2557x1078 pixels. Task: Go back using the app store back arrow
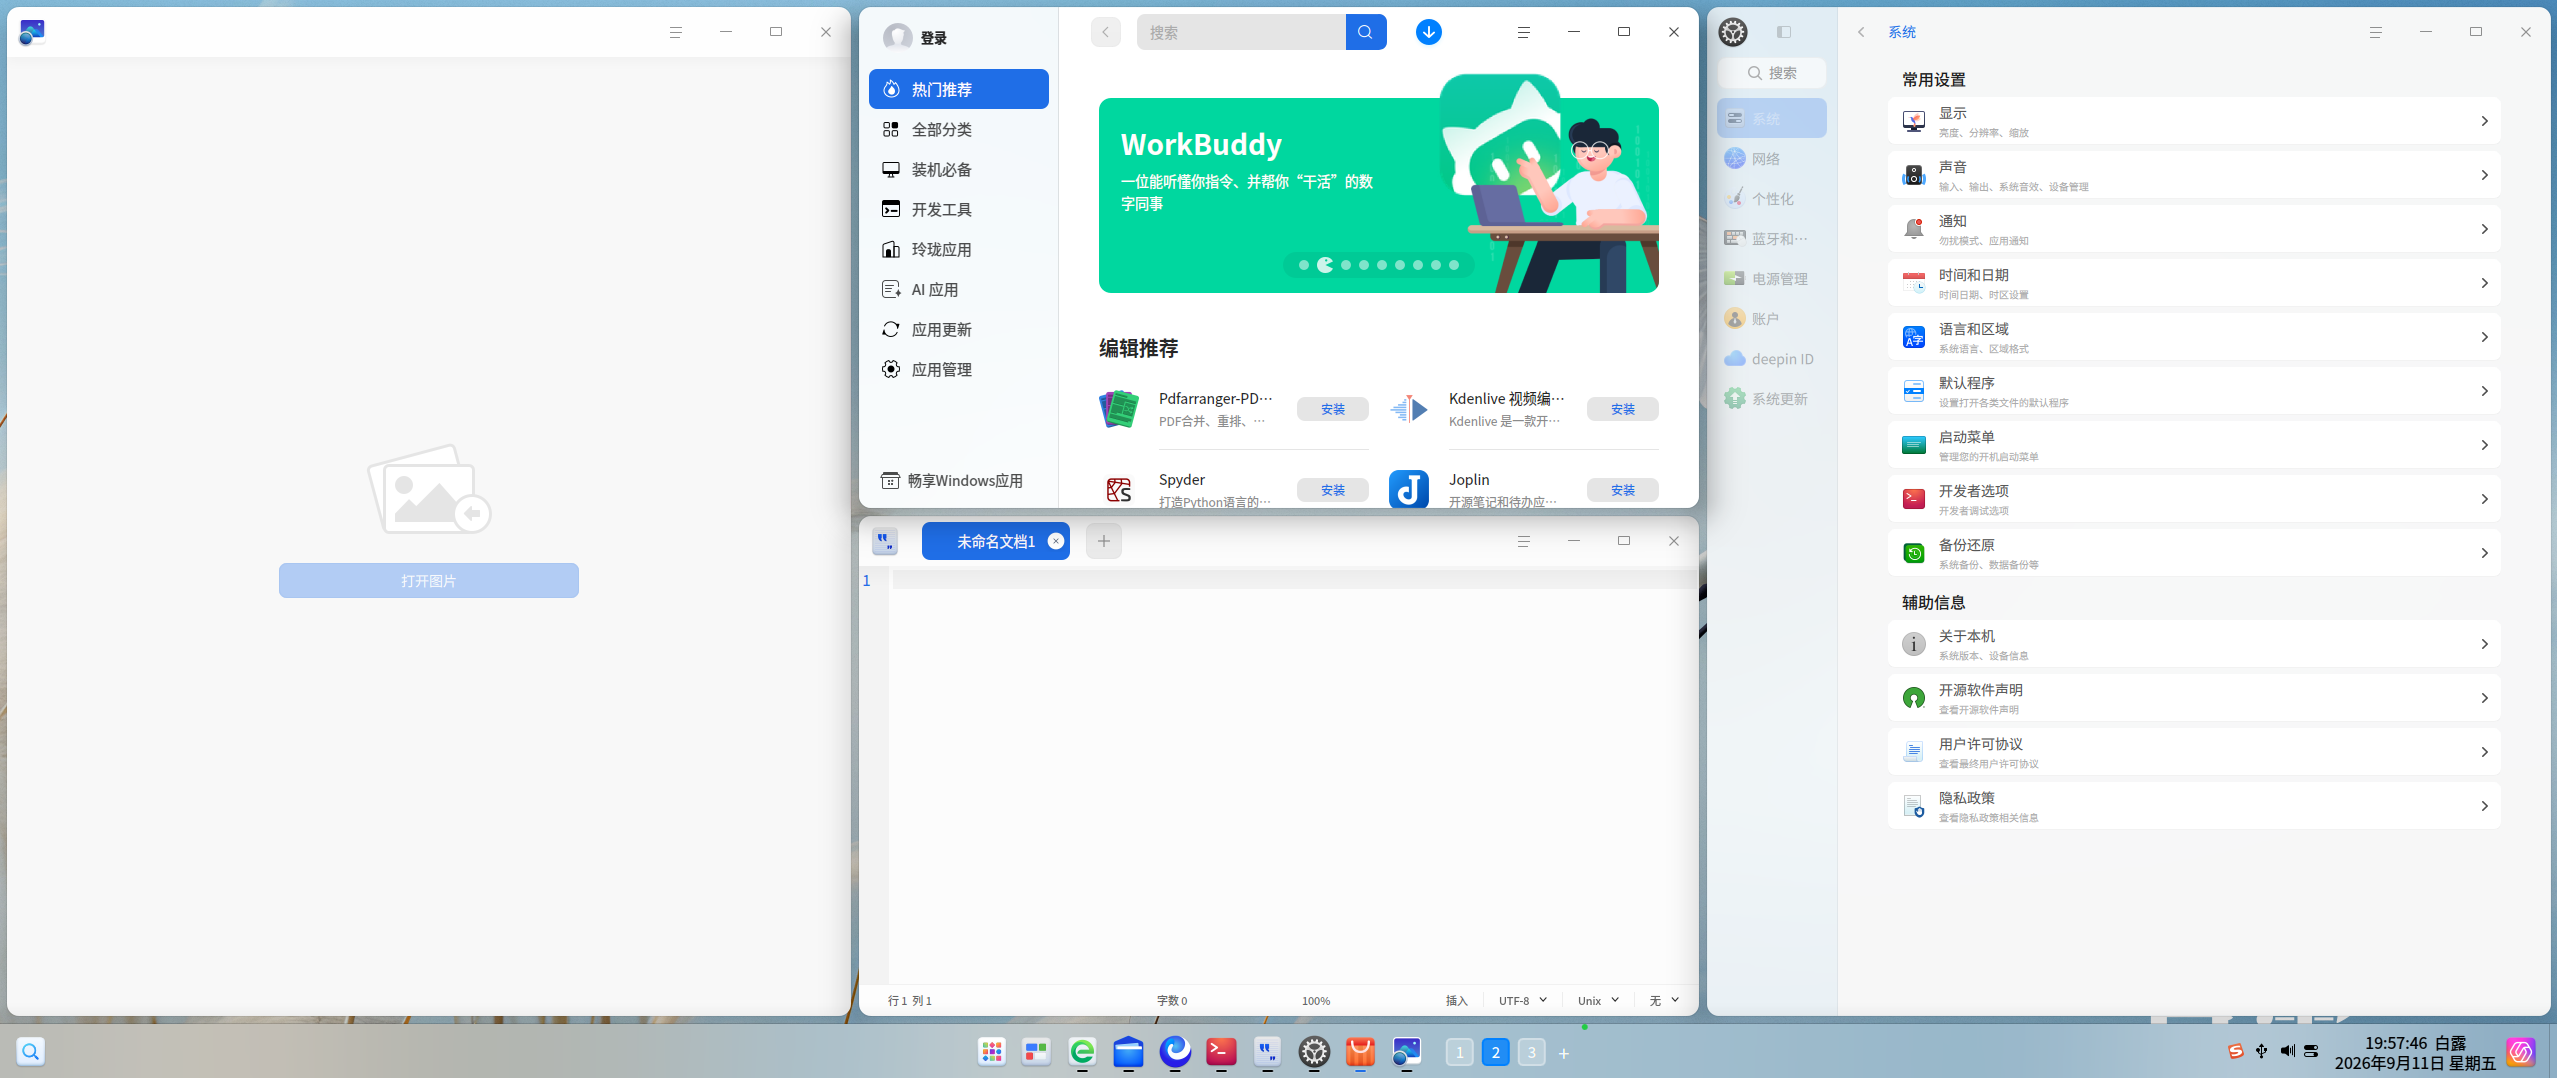click(1105, 32)
